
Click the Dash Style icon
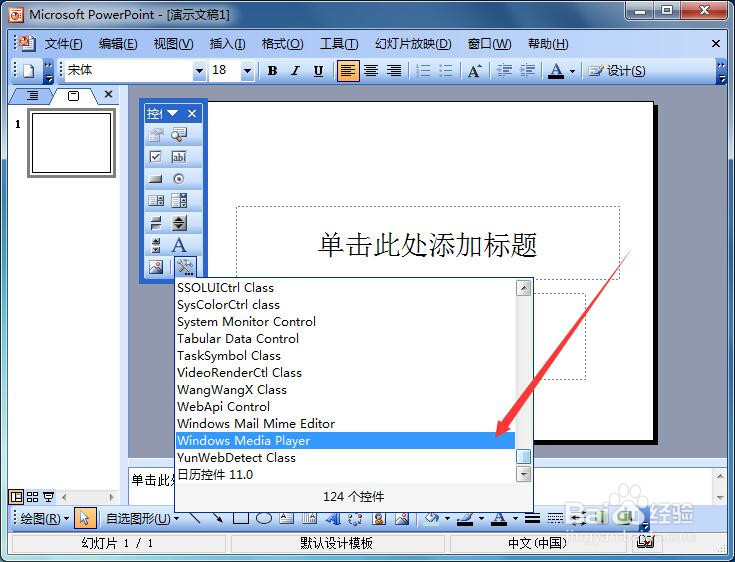pyautogui.click(x=555, y=518)
